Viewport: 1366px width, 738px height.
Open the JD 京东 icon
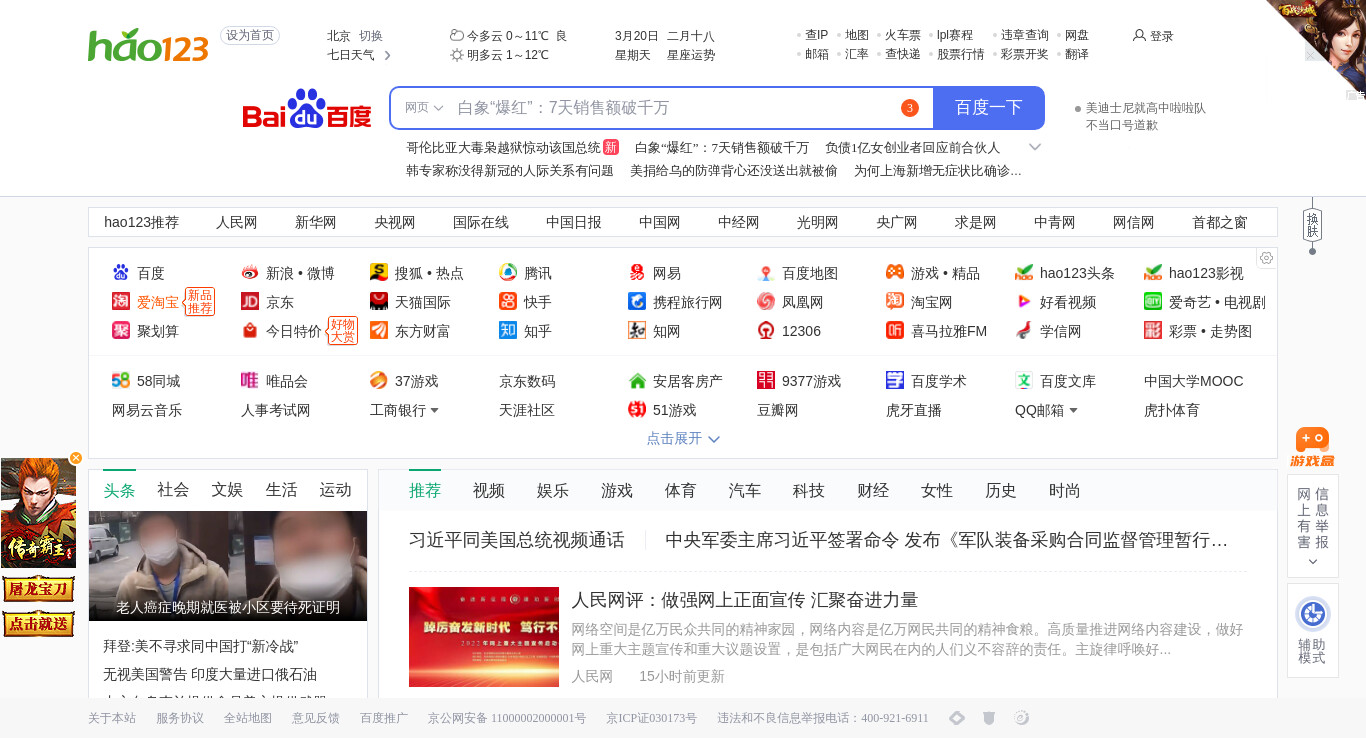click(250, 302)
